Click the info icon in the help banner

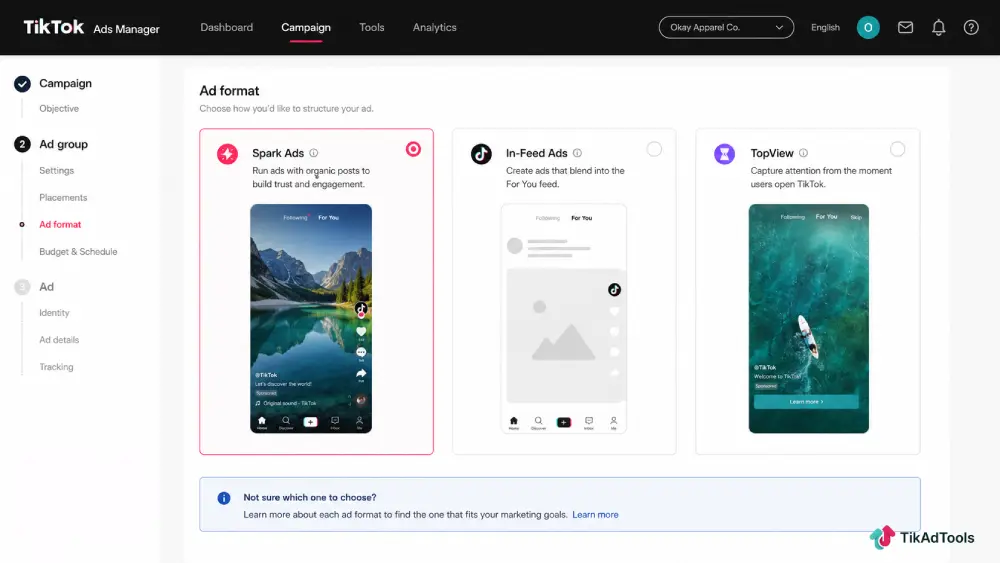pyautogui.click(x=224, y=498)
